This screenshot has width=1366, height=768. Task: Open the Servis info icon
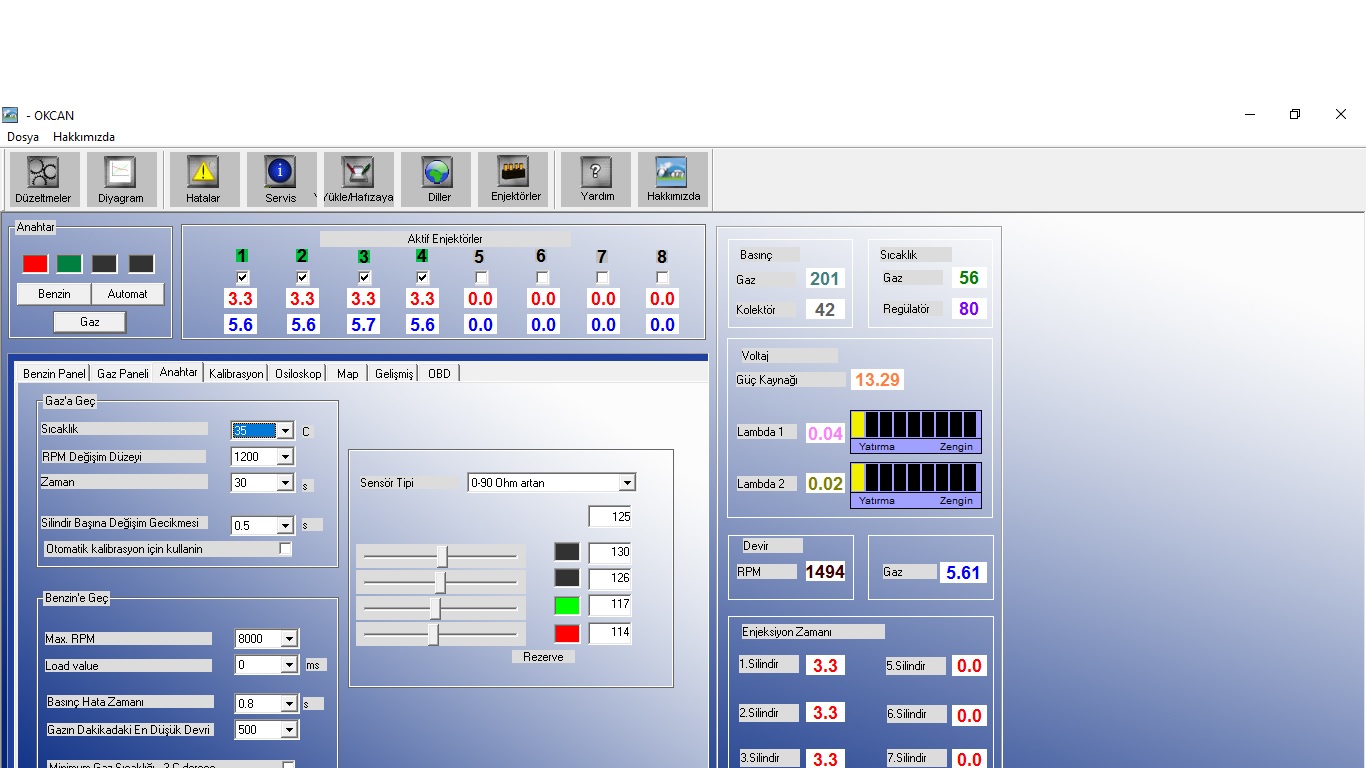tap(280, 179)
